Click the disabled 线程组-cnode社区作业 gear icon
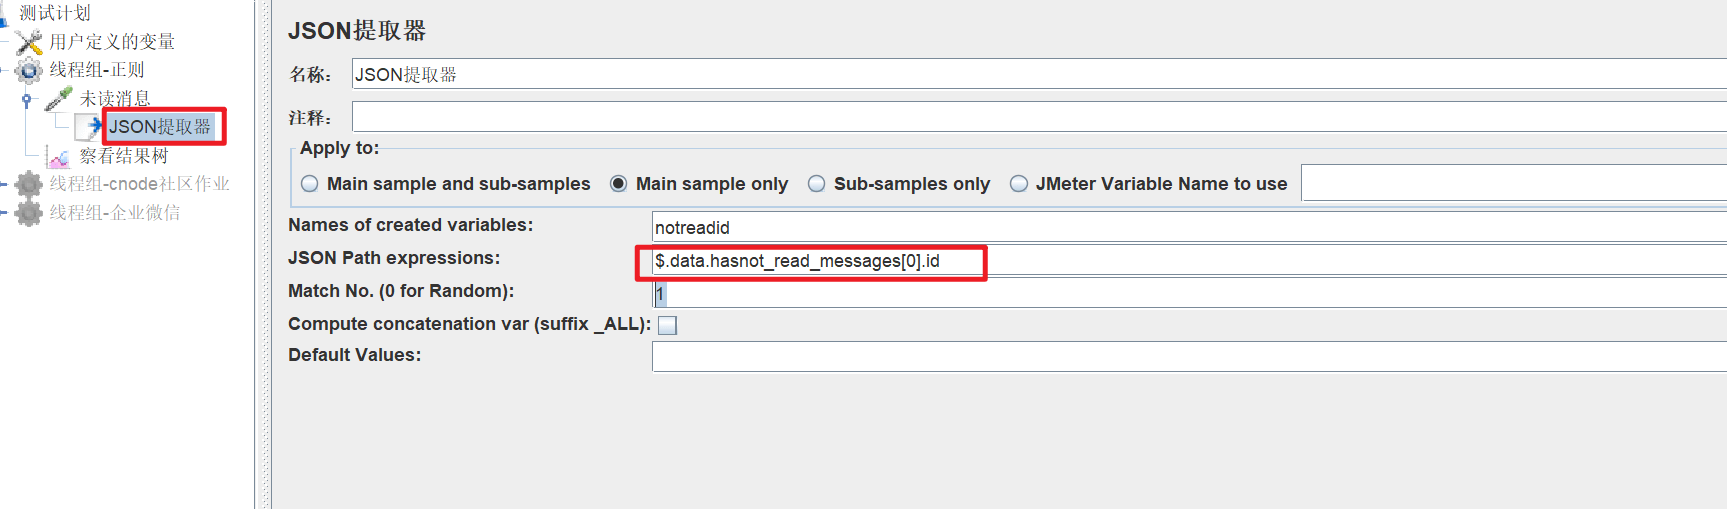 (29, 184)
